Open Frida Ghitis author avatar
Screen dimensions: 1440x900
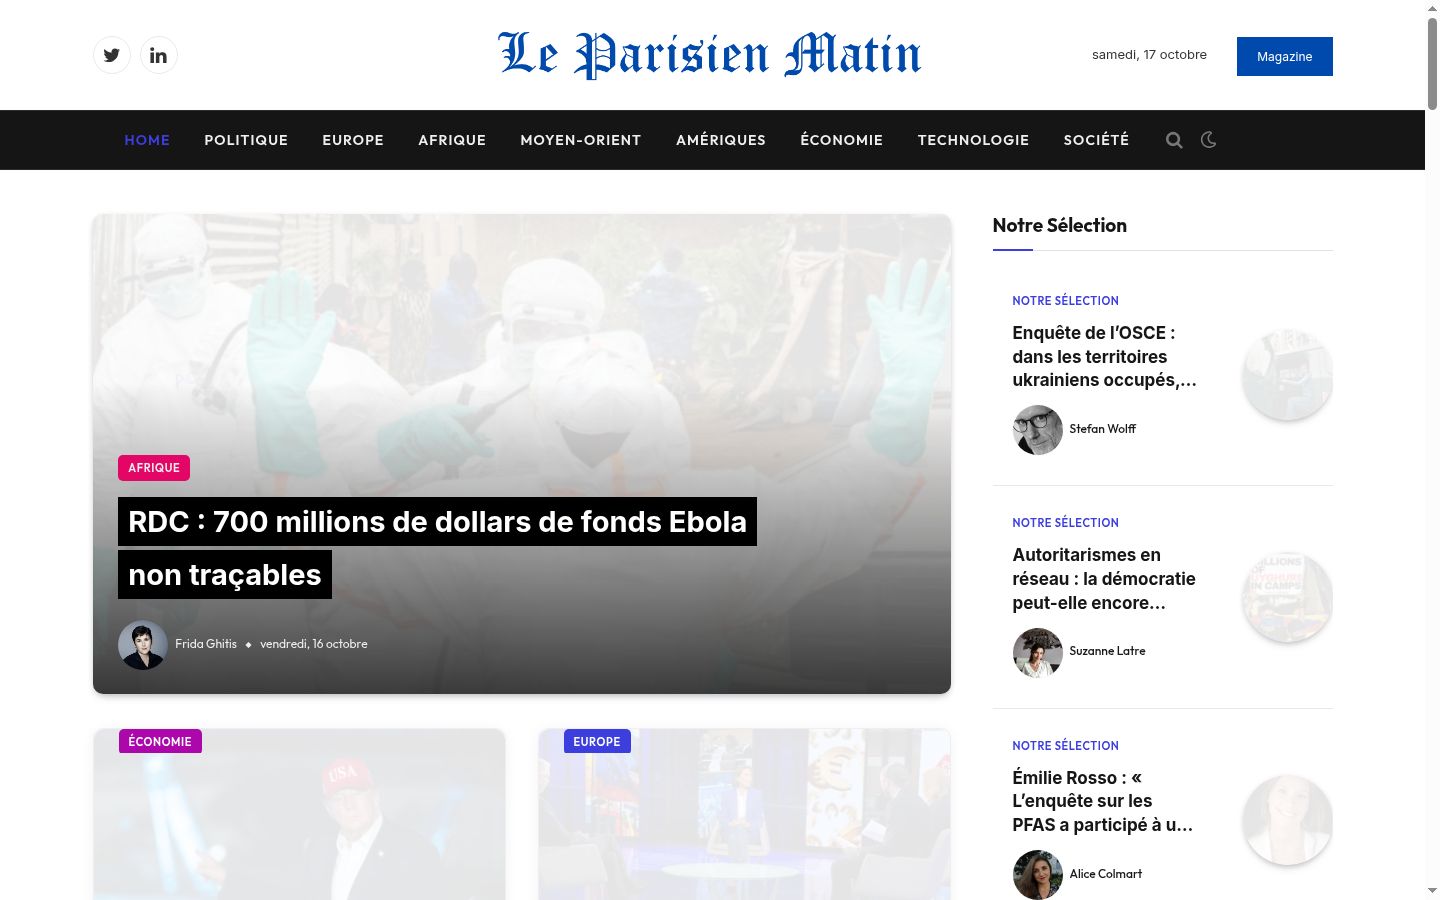(142, 644)
